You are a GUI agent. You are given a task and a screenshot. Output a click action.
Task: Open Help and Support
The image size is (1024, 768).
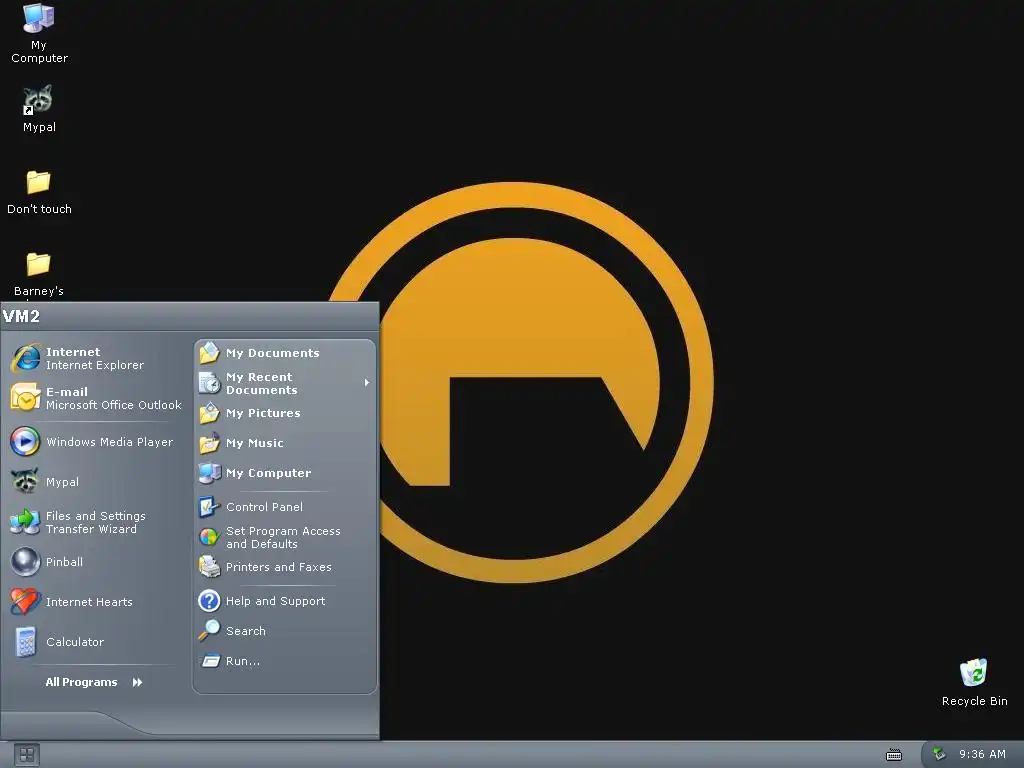coord(285,601)
